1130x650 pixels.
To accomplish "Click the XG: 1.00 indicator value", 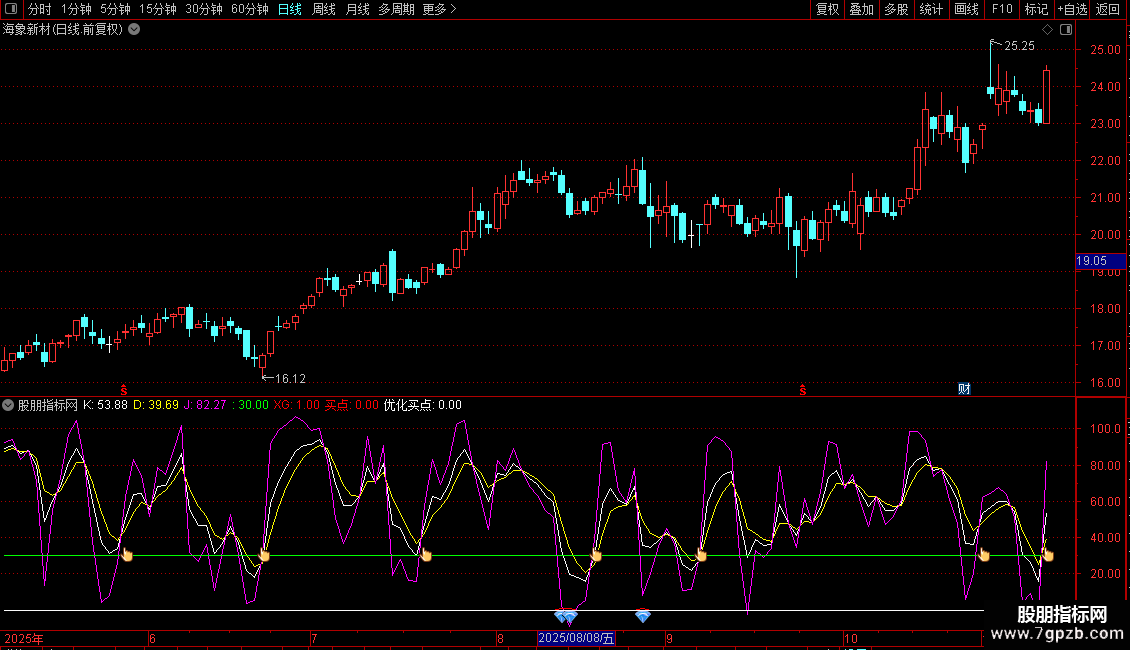I will coord(296,405).
